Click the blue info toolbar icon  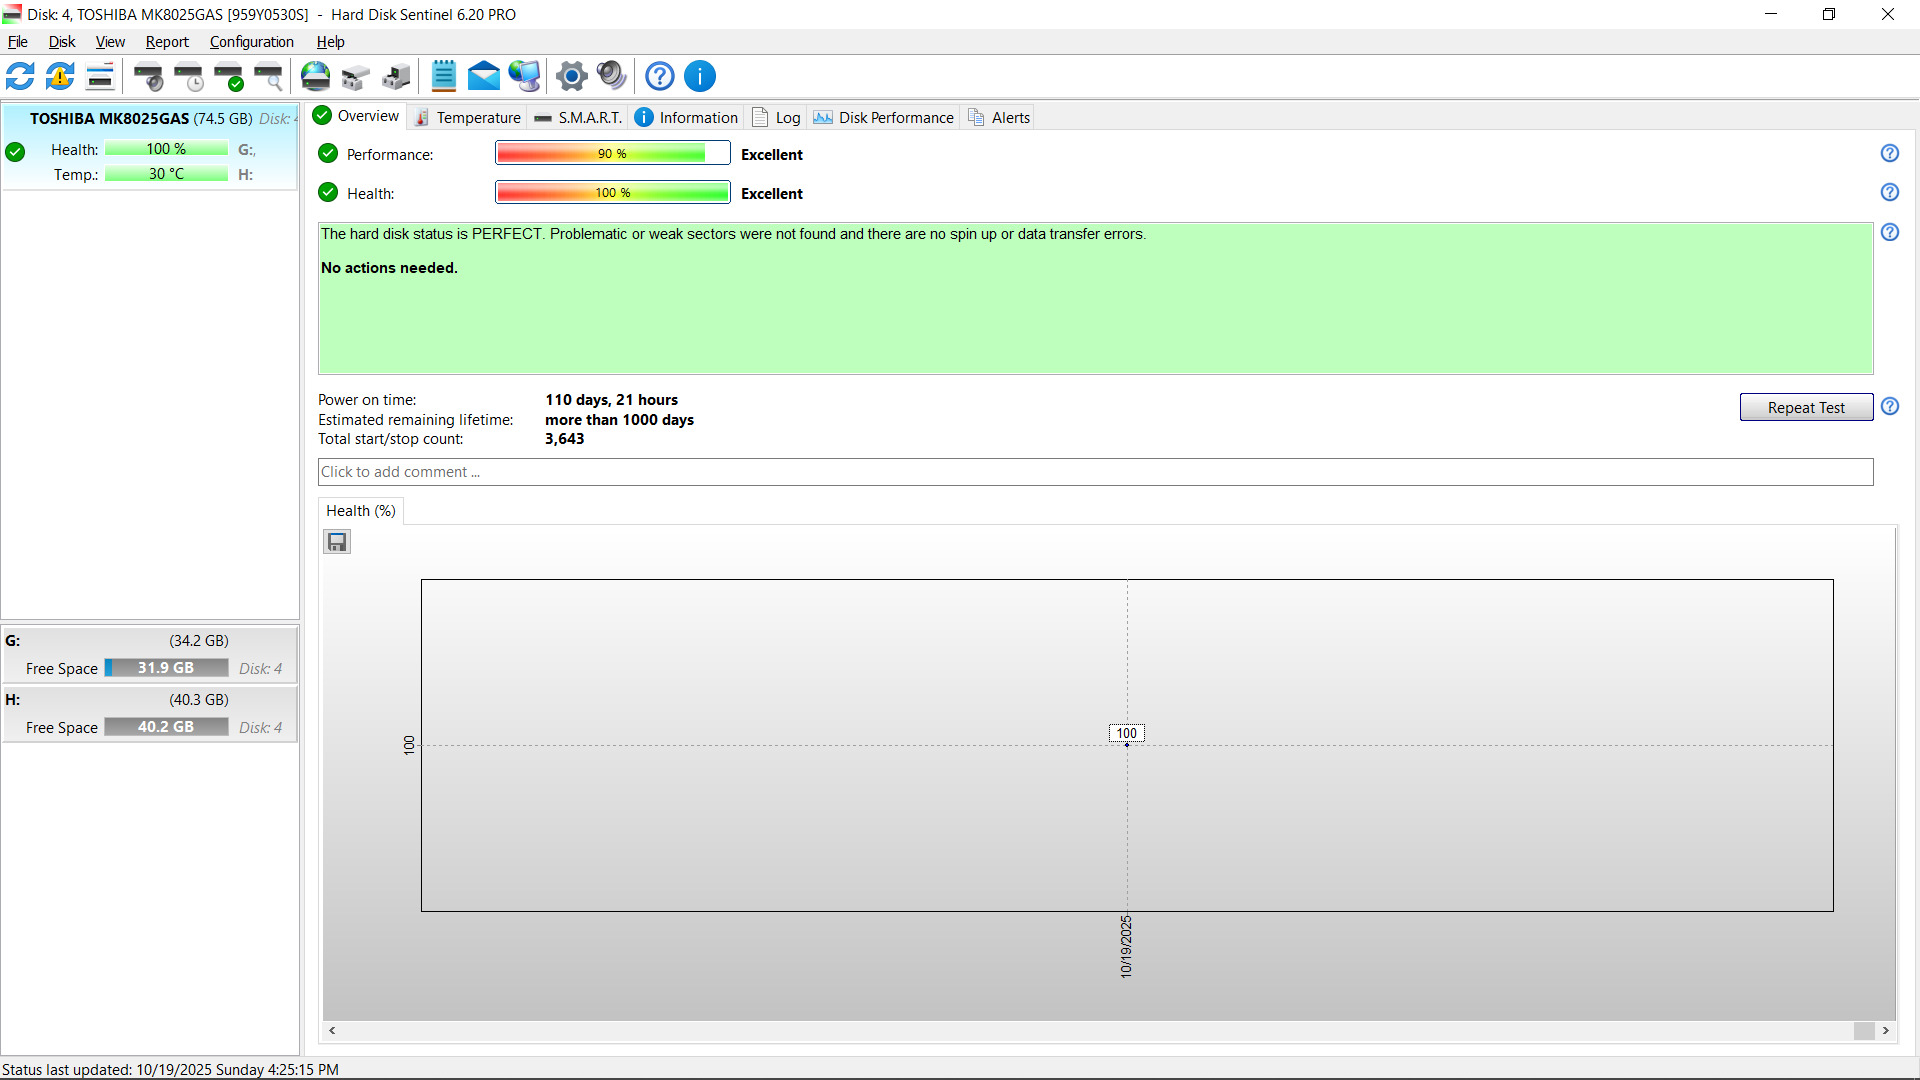click(x=700, y=76)
